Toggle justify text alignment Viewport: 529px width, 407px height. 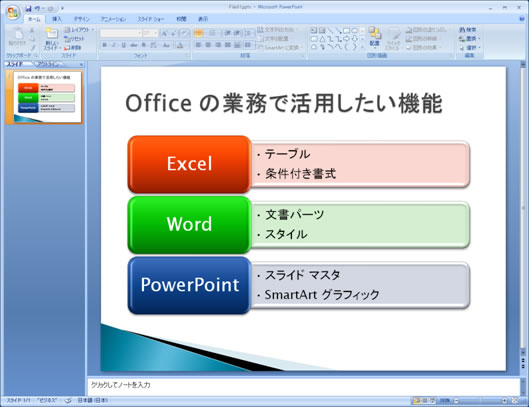(228, 45)
